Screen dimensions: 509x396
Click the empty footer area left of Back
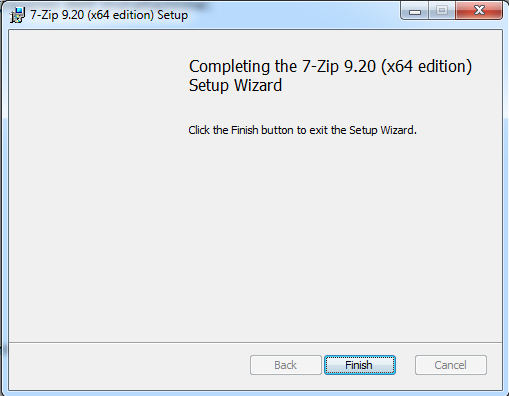(129, 365)
